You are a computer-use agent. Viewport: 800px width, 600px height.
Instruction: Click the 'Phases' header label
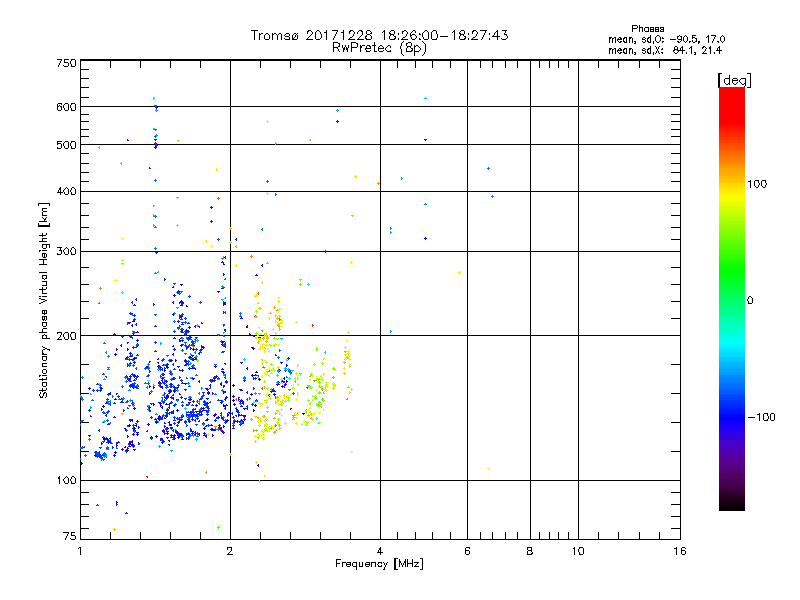pos(647,29)
